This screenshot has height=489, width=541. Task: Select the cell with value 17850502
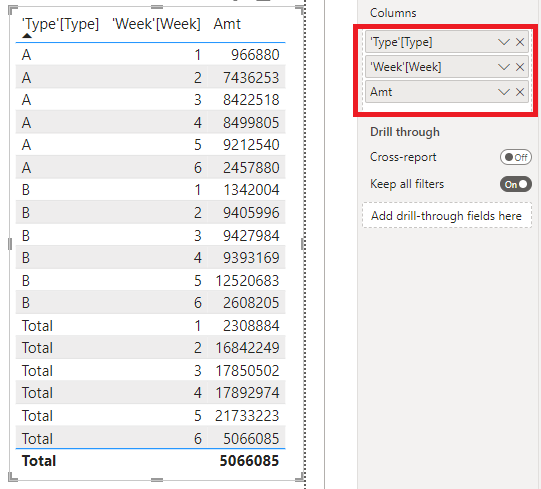247,371
